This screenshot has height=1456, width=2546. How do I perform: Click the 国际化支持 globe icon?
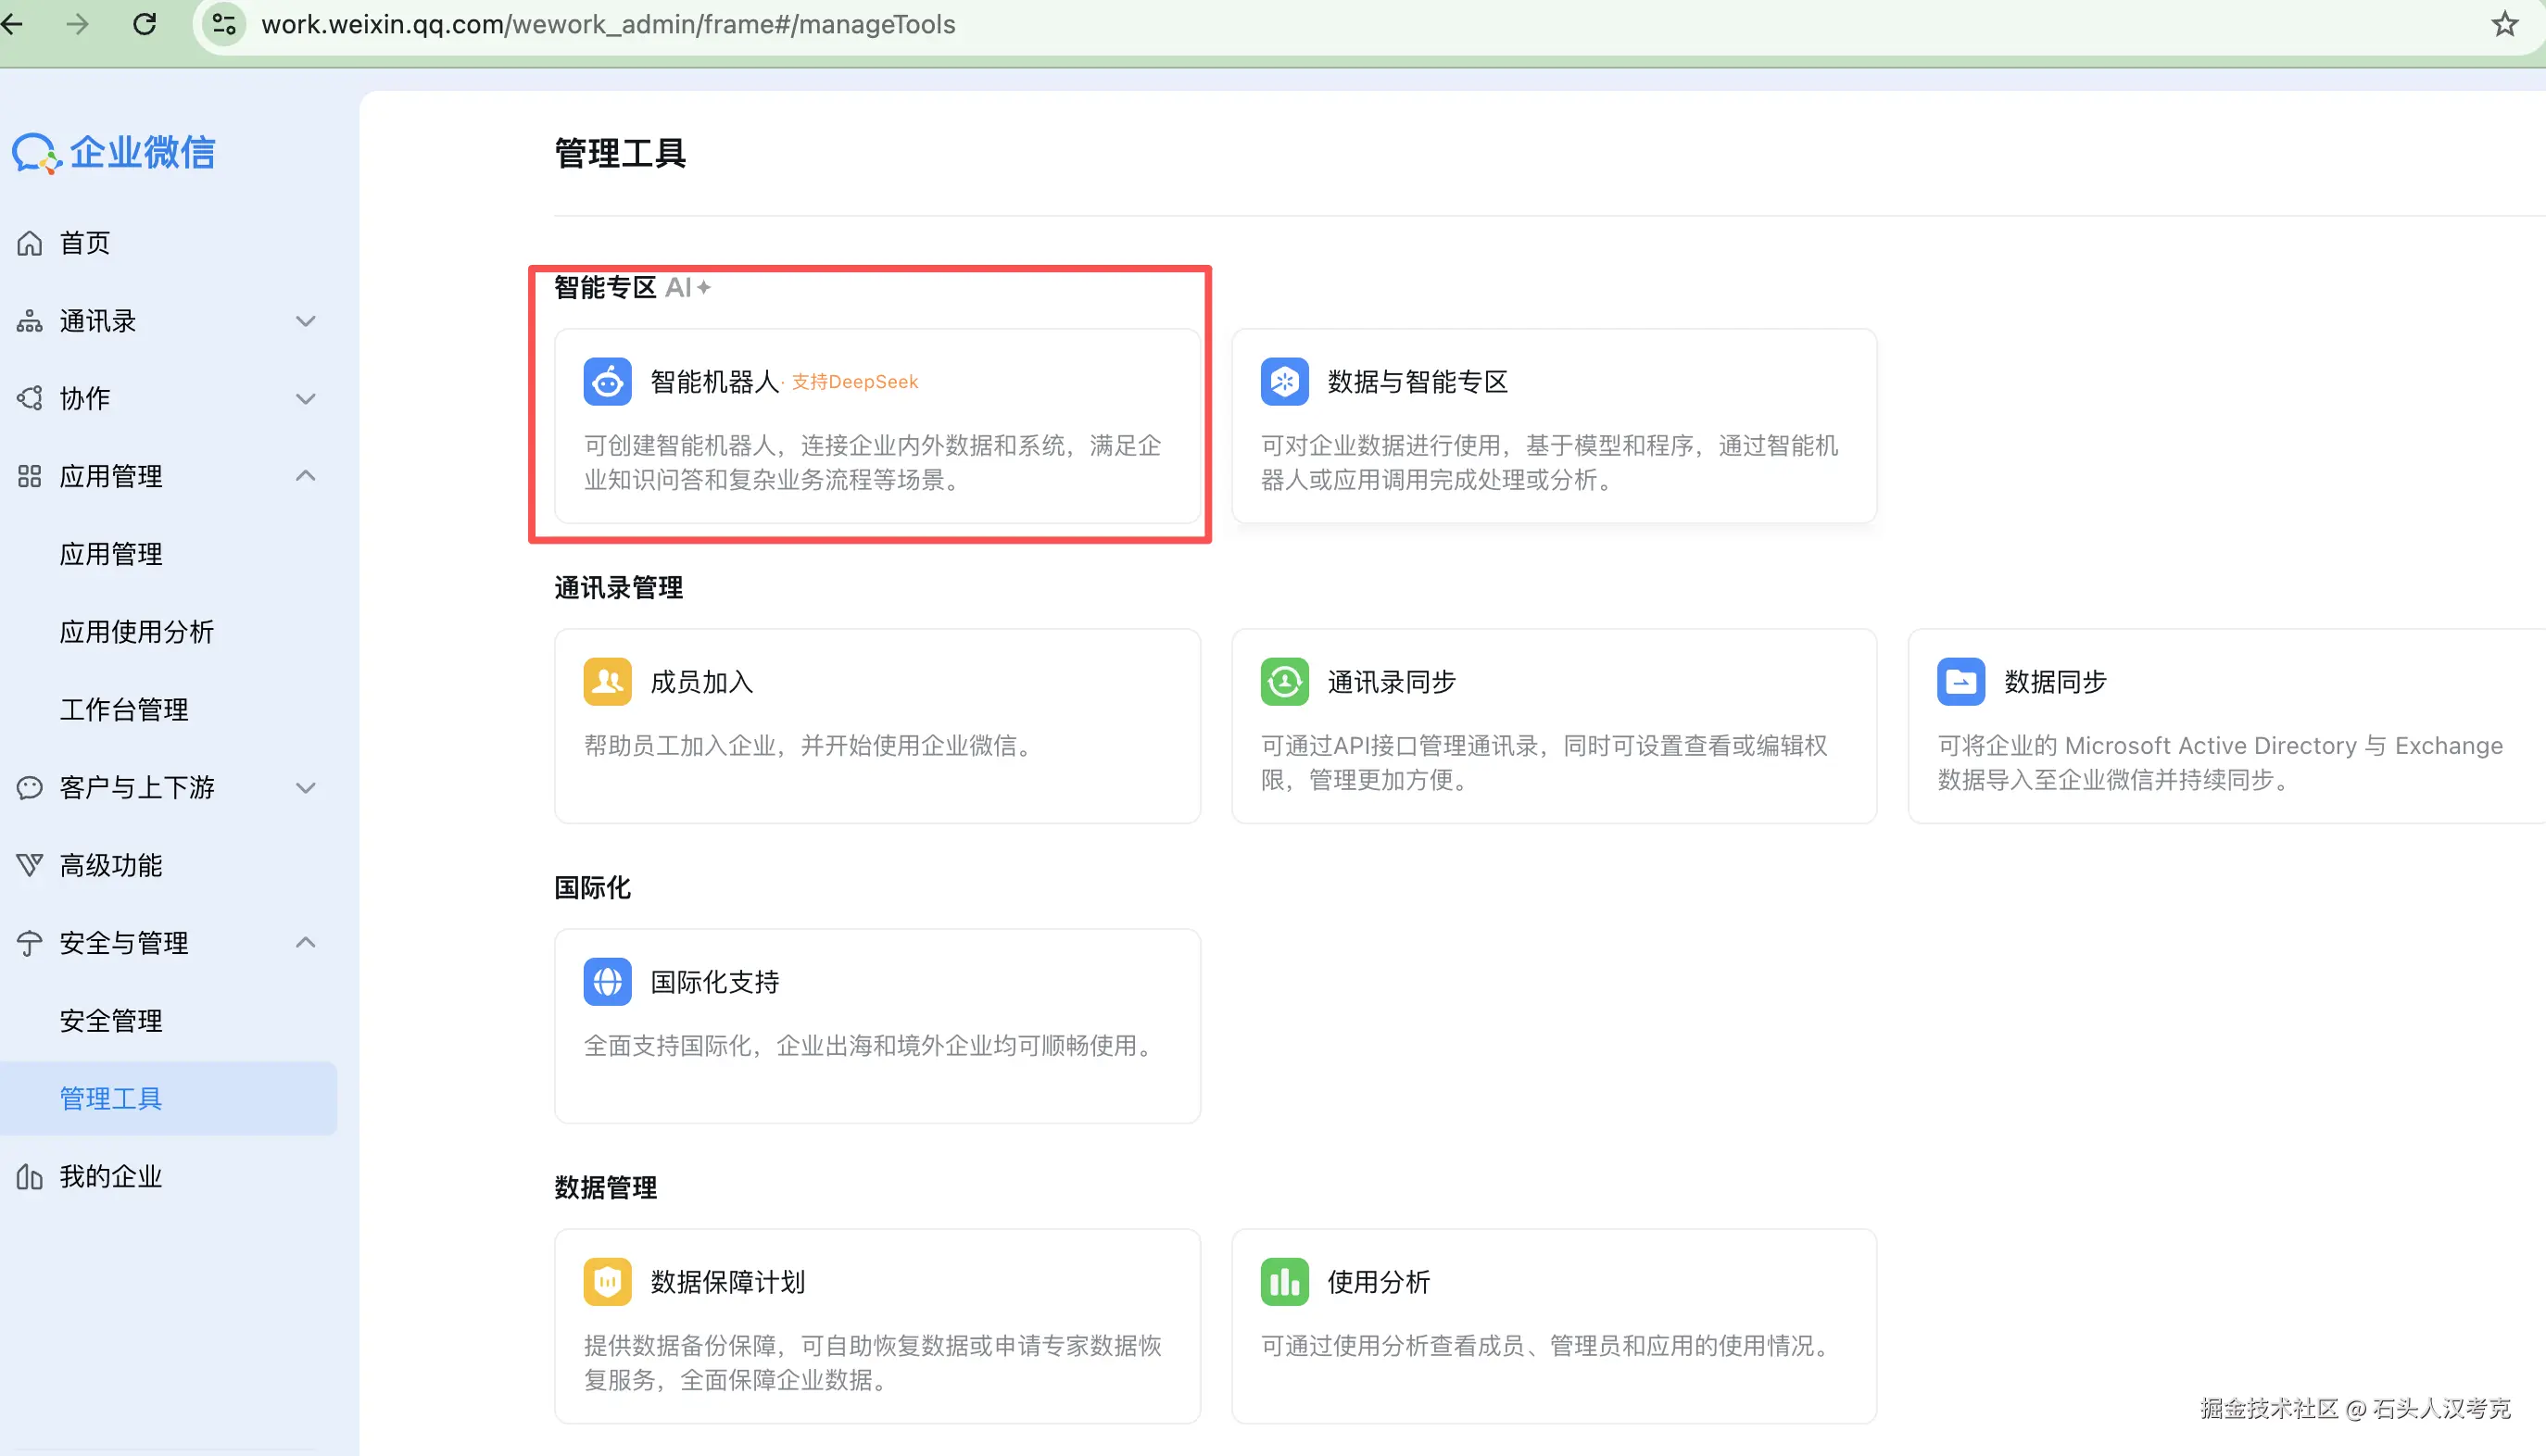607,981
